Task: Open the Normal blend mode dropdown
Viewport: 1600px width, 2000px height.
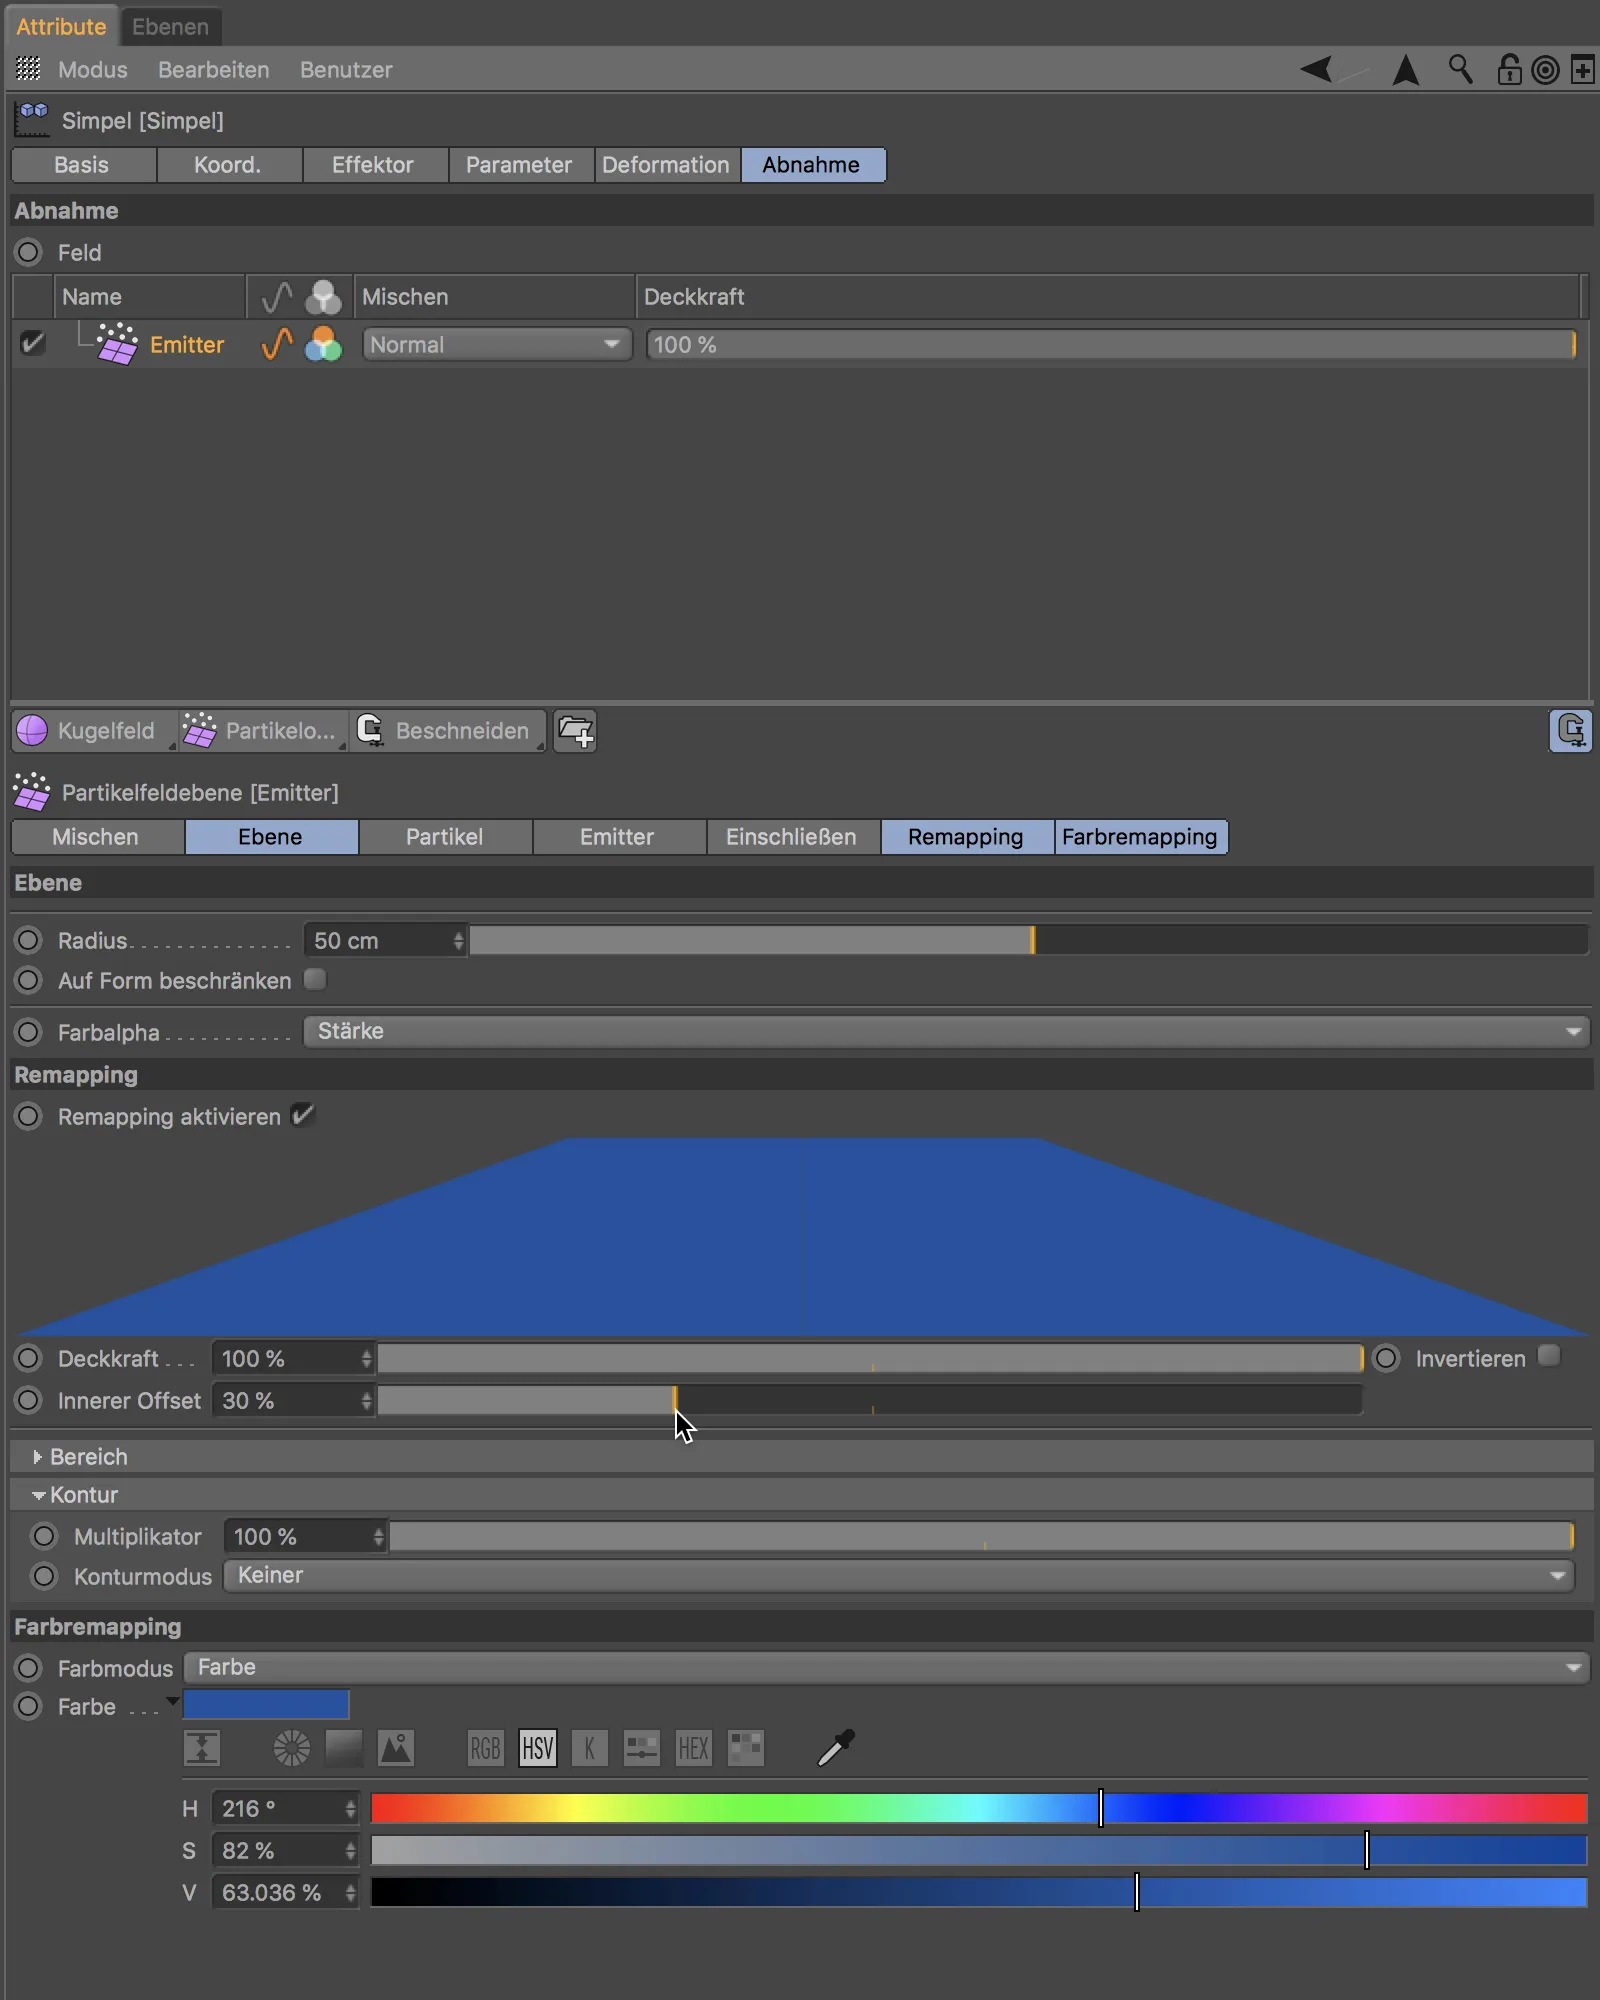Action: 496,344
